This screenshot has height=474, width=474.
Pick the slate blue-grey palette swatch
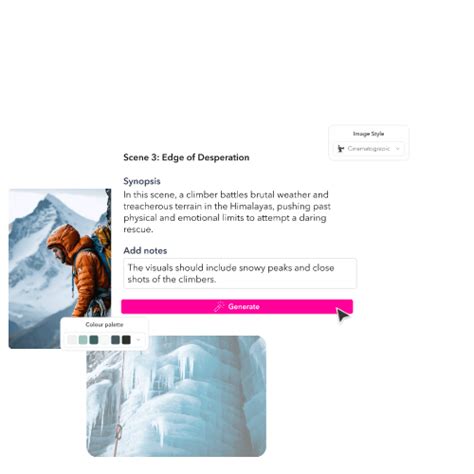coord(115,340)
